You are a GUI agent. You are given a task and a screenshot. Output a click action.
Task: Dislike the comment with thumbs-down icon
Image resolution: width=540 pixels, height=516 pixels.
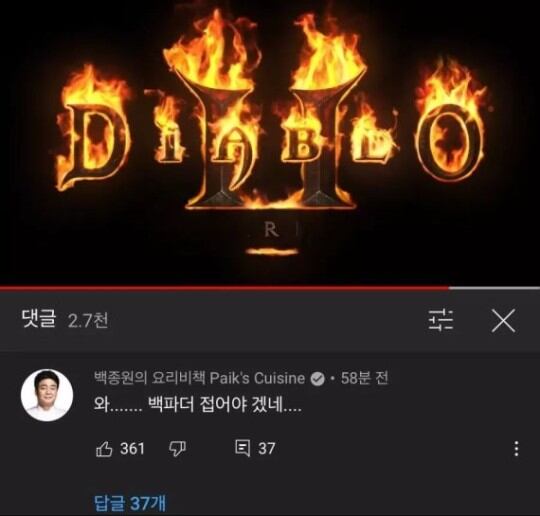pyautogui.click(x=177, y=449)
